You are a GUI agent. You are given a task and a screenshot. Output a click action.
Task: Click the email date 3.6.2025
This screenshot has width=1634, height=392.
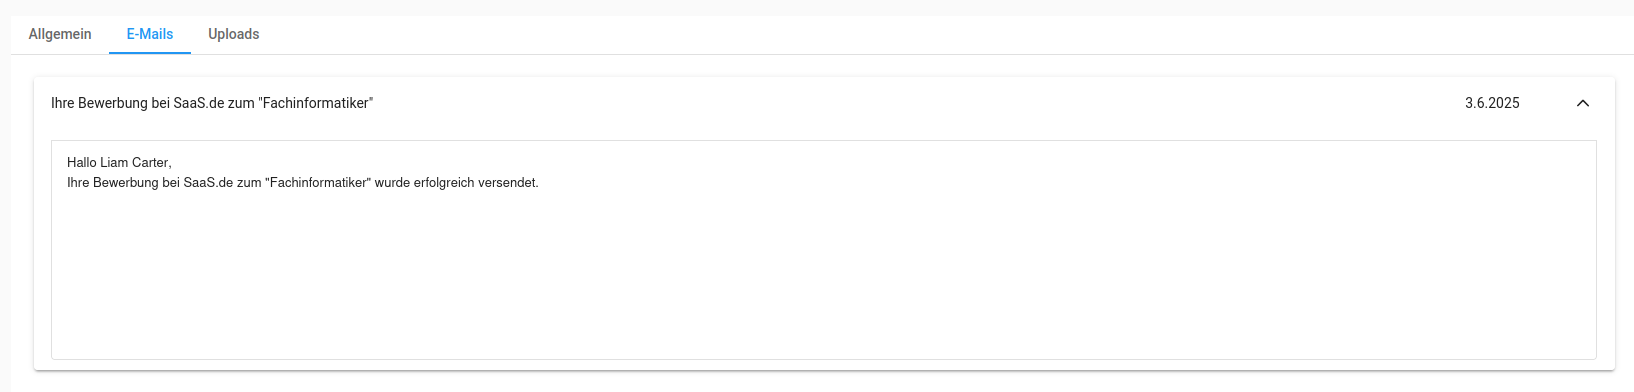pyautogui.click(x=1492, y=103)
